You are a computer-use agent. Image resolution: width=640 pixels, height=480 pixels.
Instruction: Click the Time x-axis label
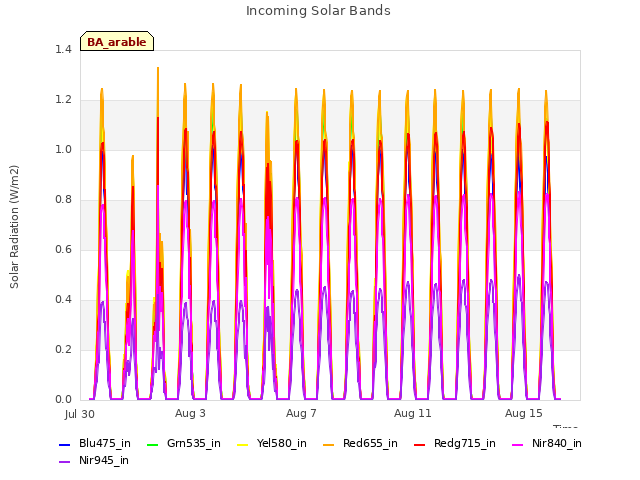tap(565, 427)
